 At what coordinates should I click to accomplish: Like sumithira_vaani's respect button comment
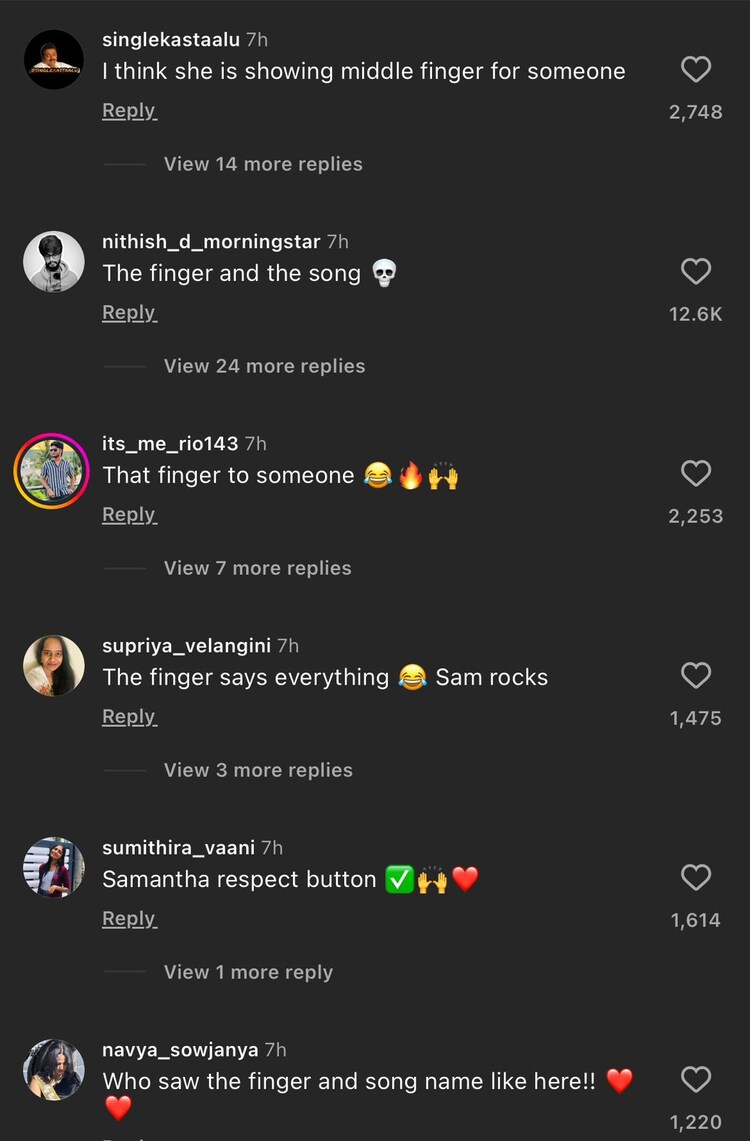[696, 877]
